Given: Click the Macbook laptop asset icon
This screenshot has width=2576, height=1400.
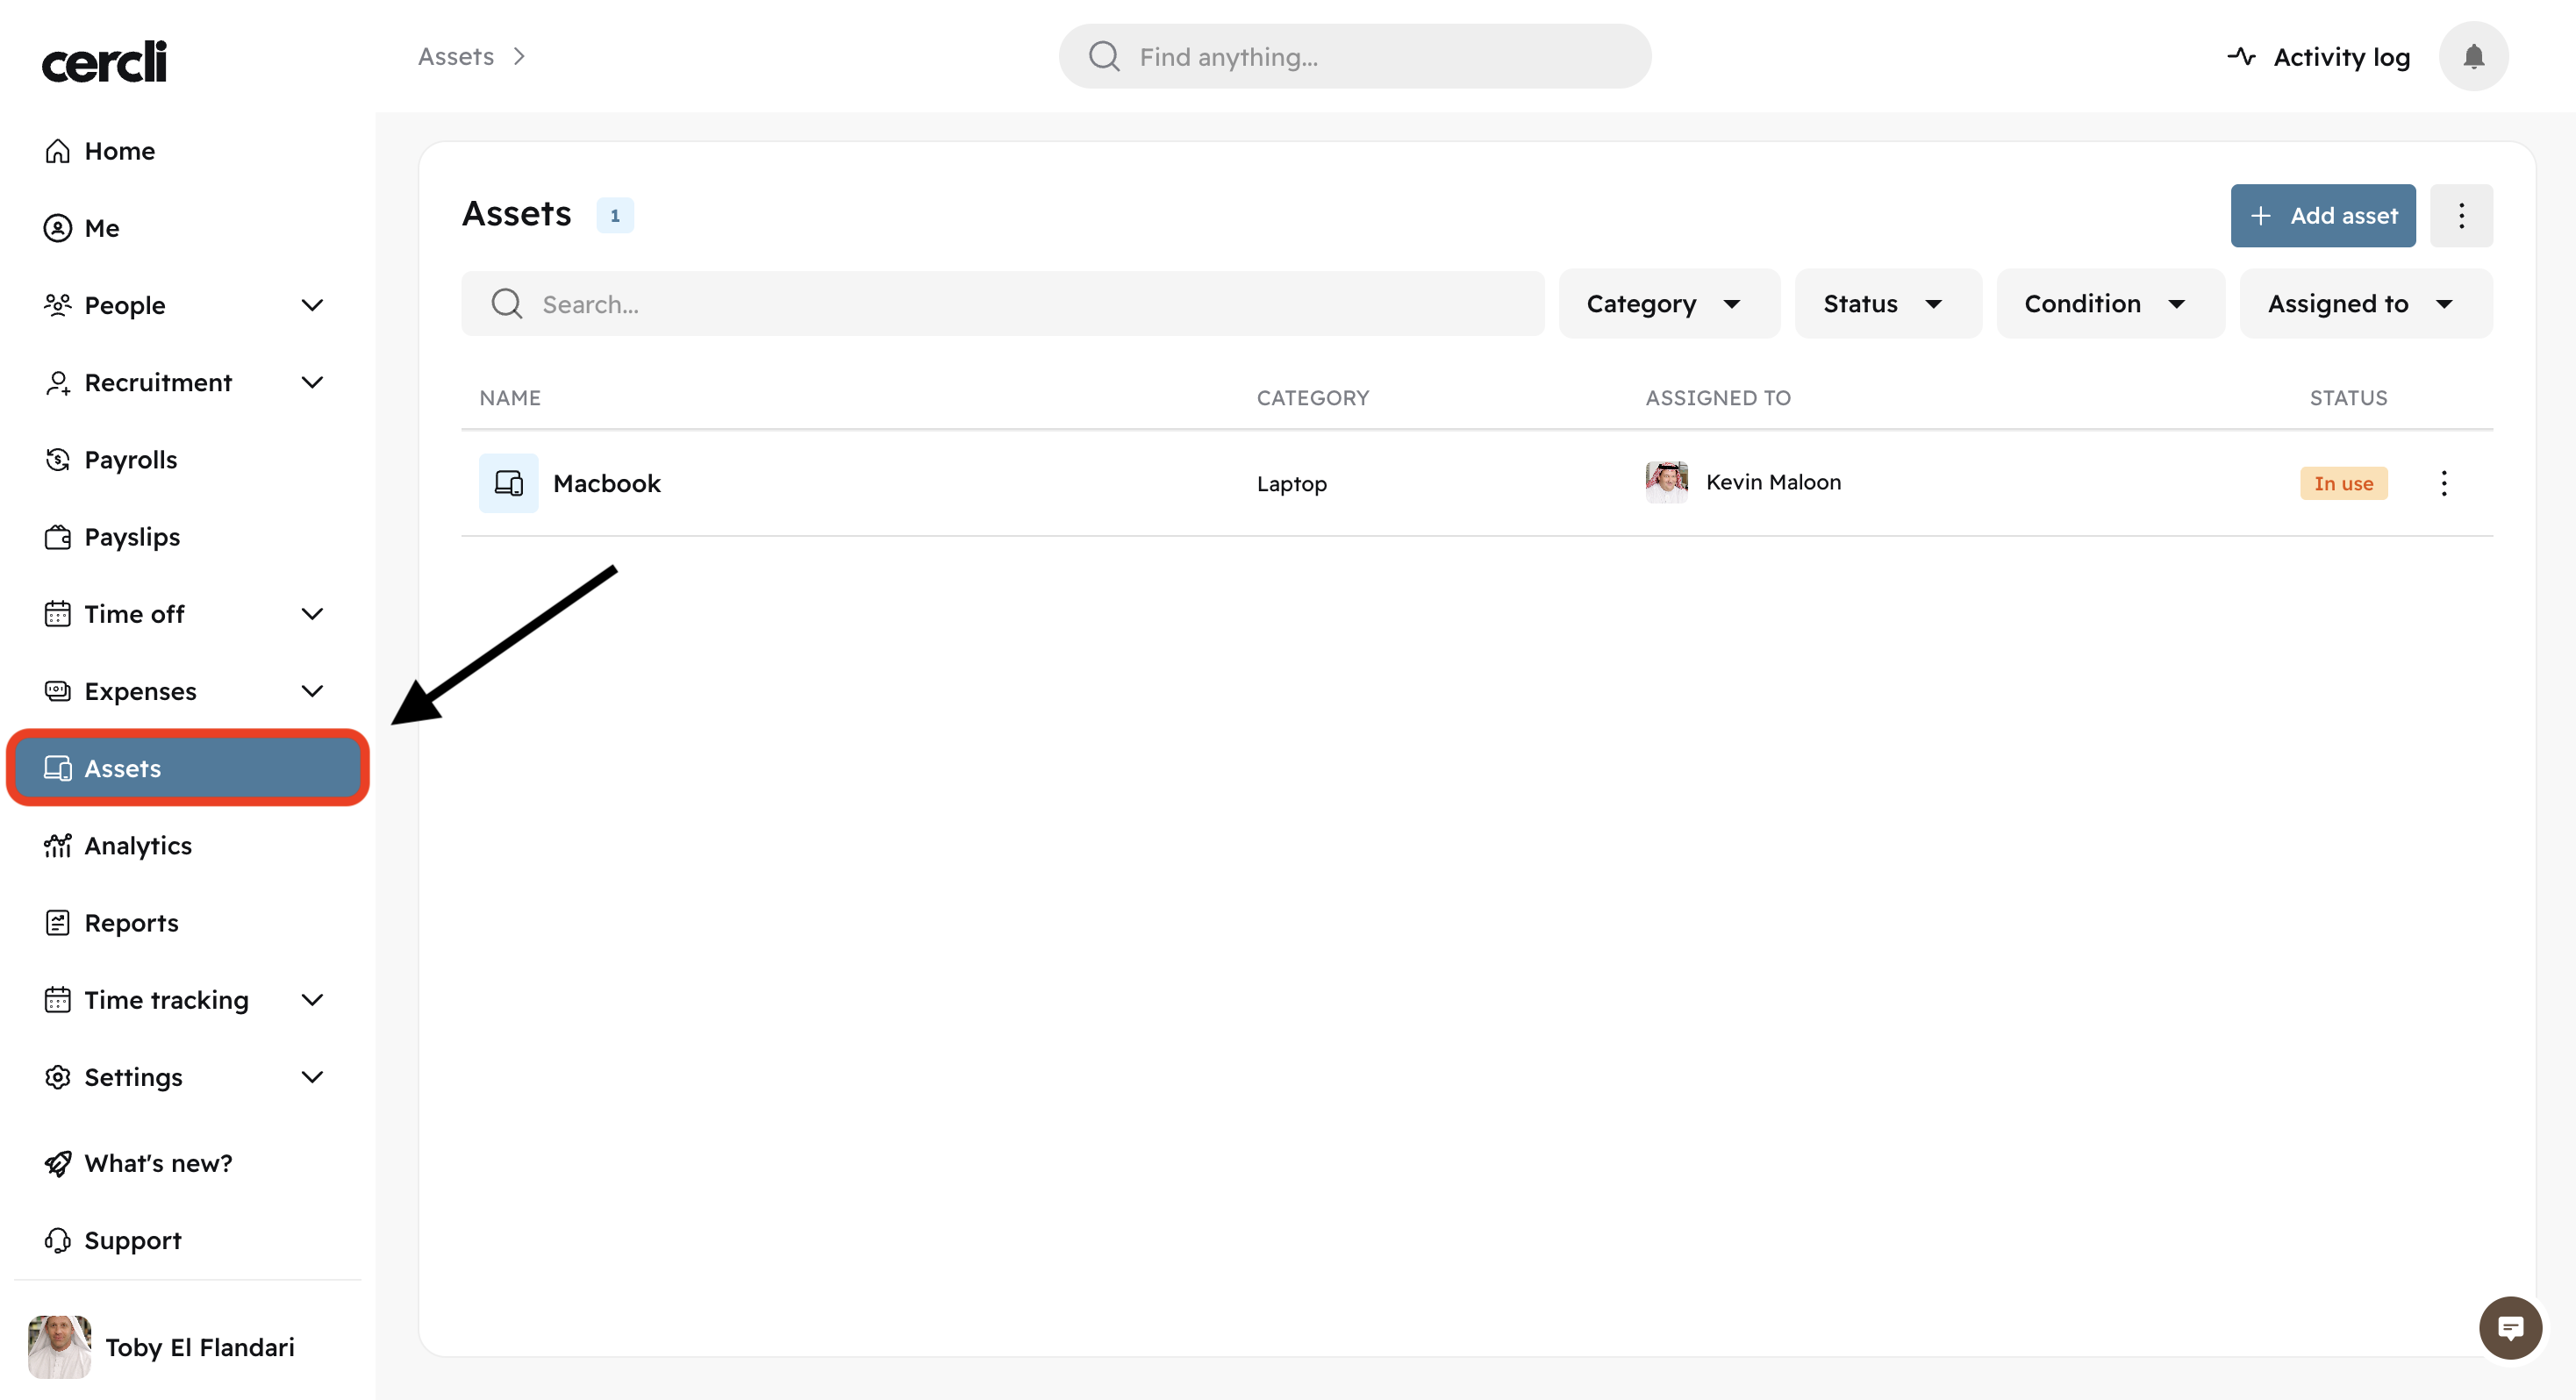Looking at the screenshot, I should click(x=508, y=483).
